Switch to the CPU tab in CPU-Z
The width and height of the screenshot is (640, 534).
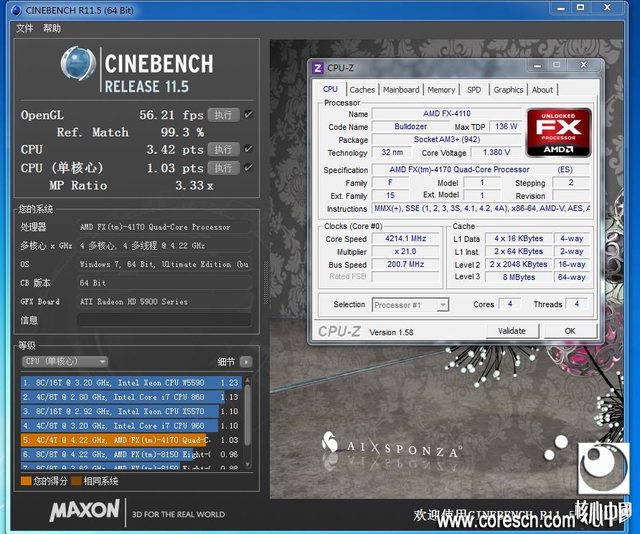click(330, 89)
